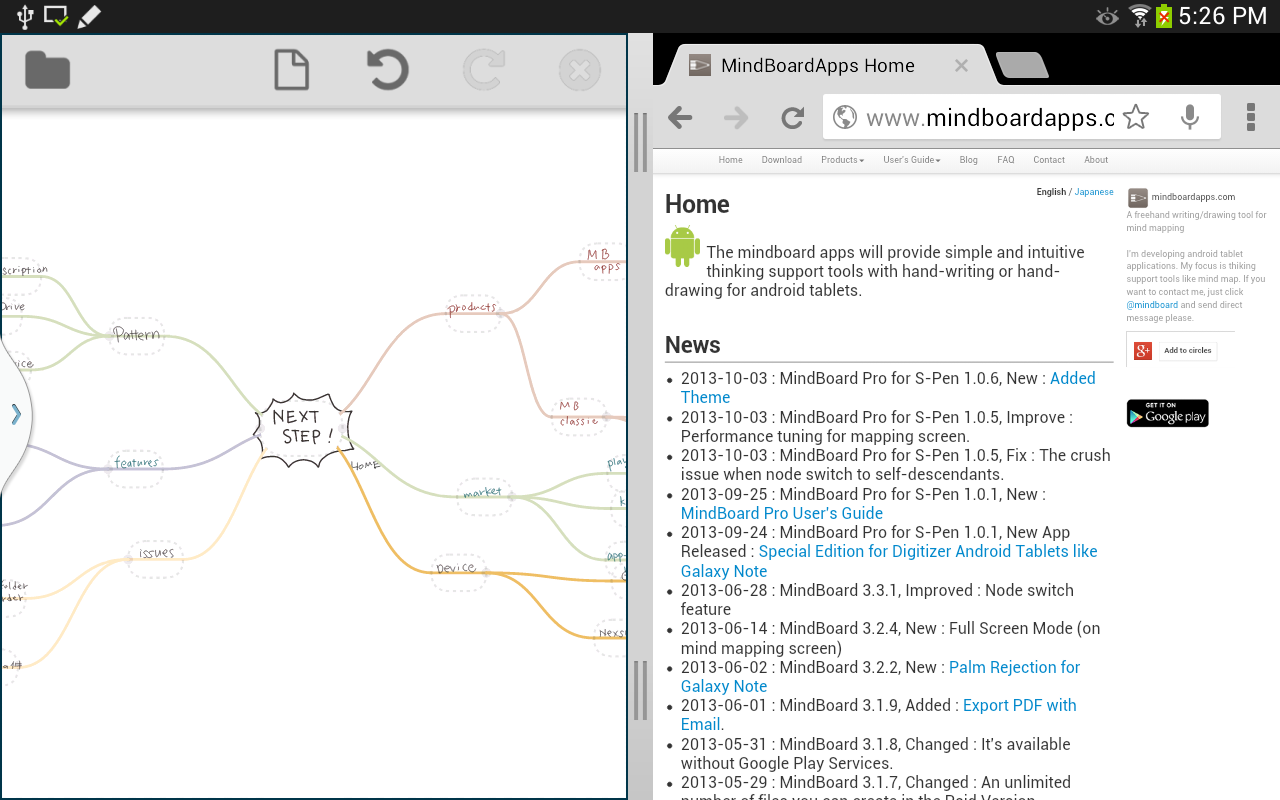The image size is (1280, 800).
Task: Click the redo arrow in MindBoard
Action: tap(484, 71)
